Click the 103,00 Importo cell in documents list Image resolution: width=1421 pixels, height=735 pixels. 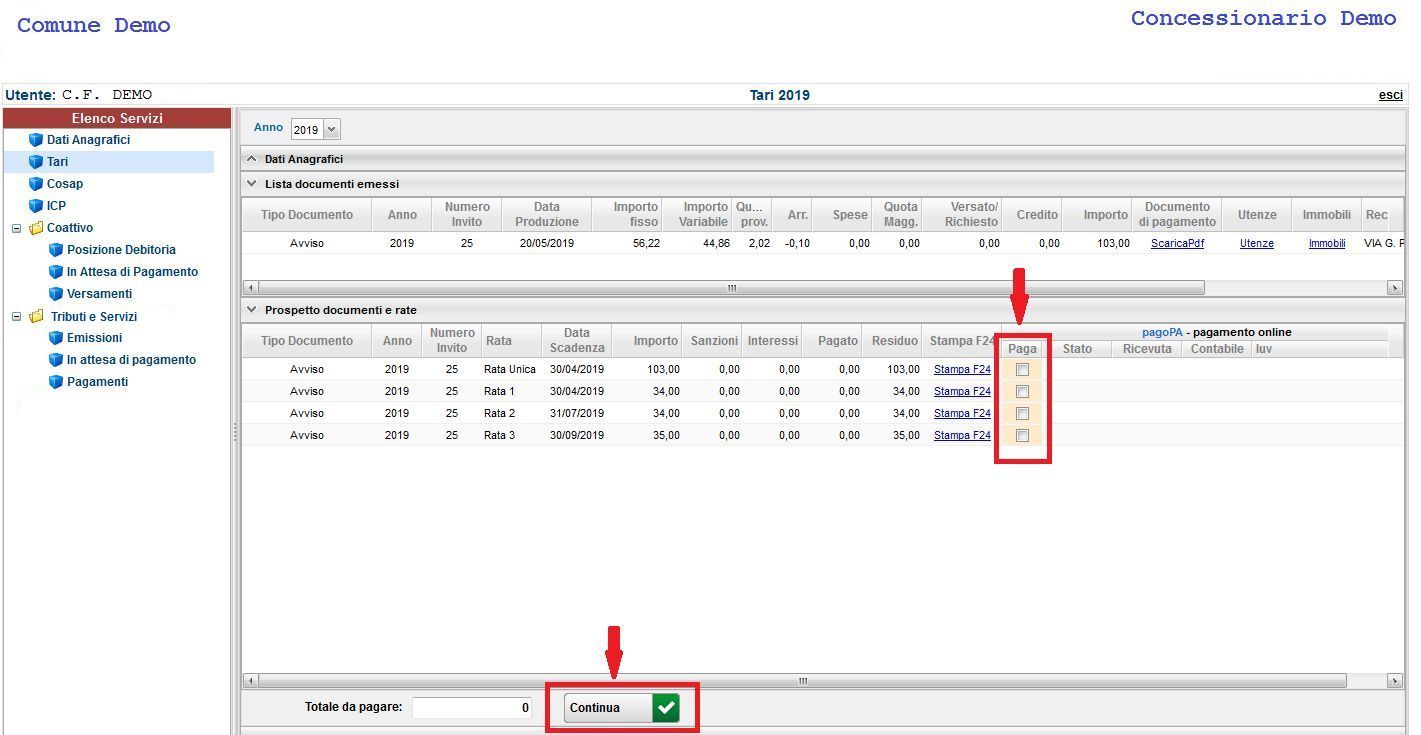pos(1112,244)
